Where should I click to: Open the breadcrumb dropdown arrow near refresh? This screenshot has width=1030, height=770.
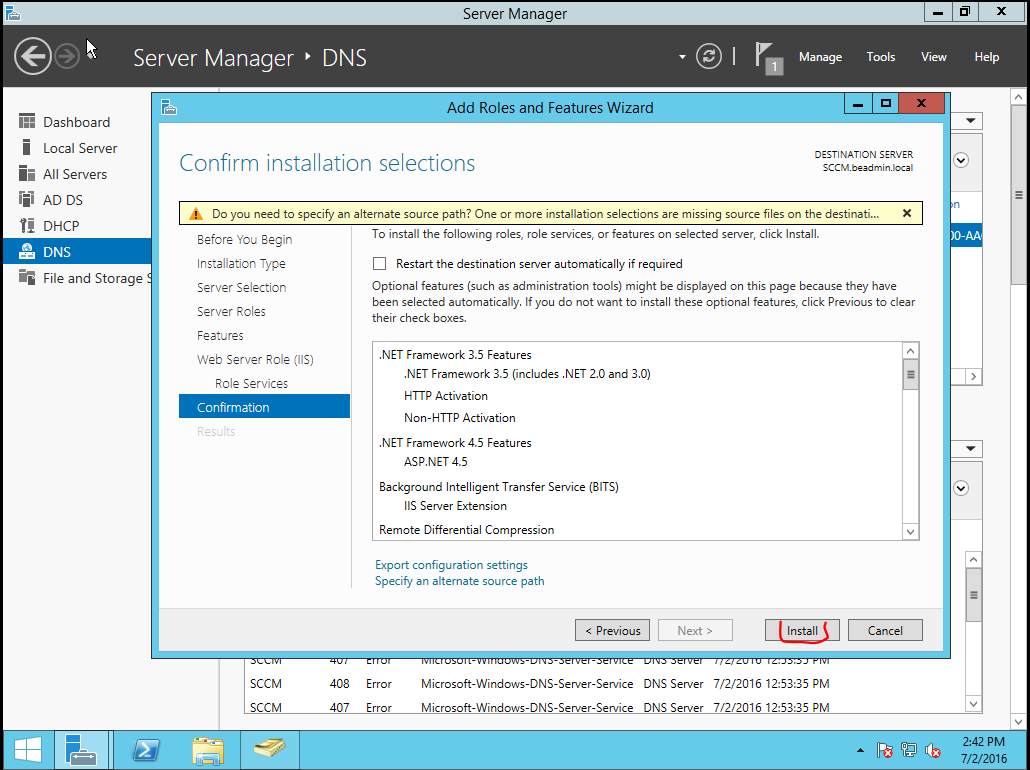pyautogui.click(x=682, y=57)
